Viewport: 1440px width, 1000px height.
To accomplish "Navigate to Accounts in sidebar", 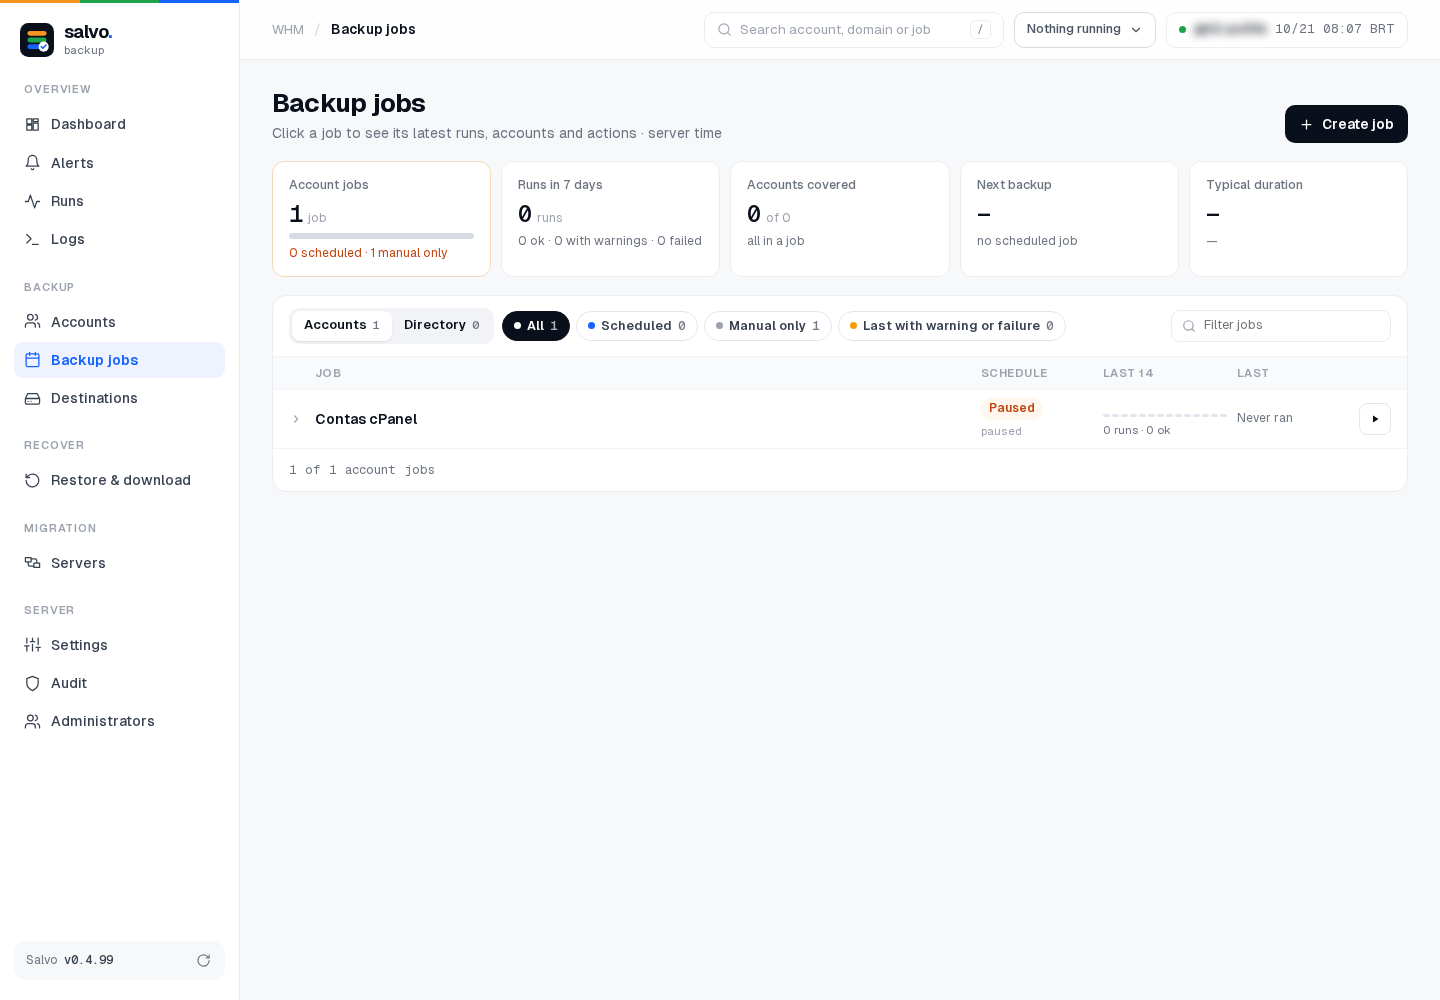I will pyautogui.click(x=119, y=322).
